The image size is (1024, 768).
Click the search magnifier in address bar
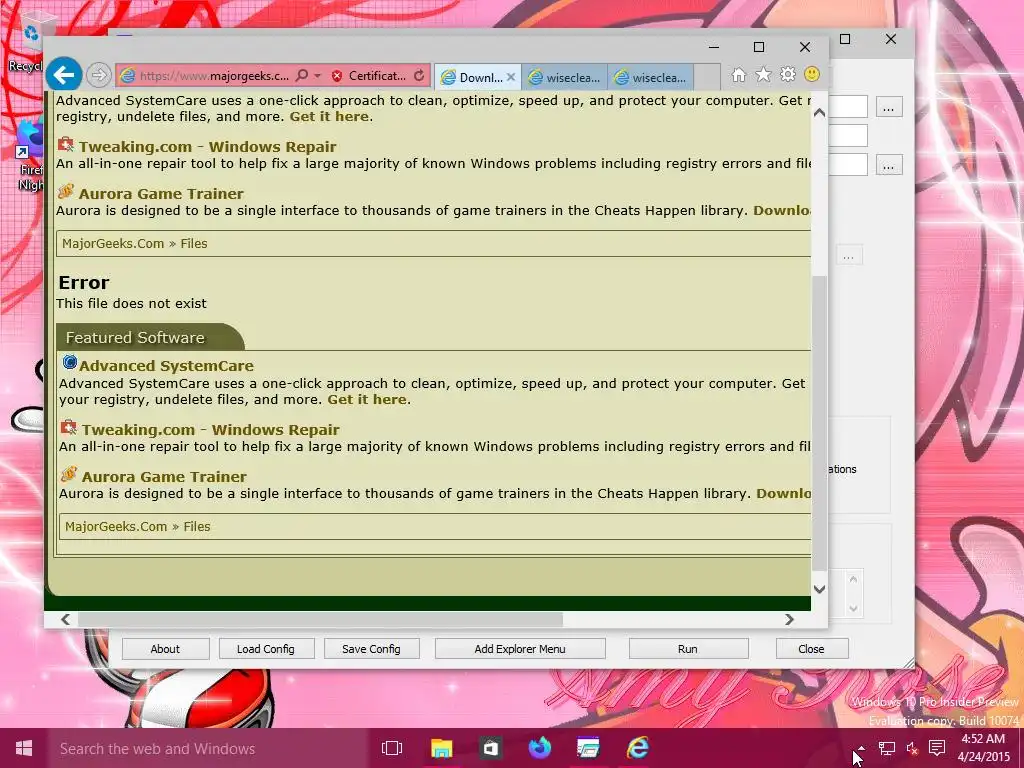(x=302, y=76)
